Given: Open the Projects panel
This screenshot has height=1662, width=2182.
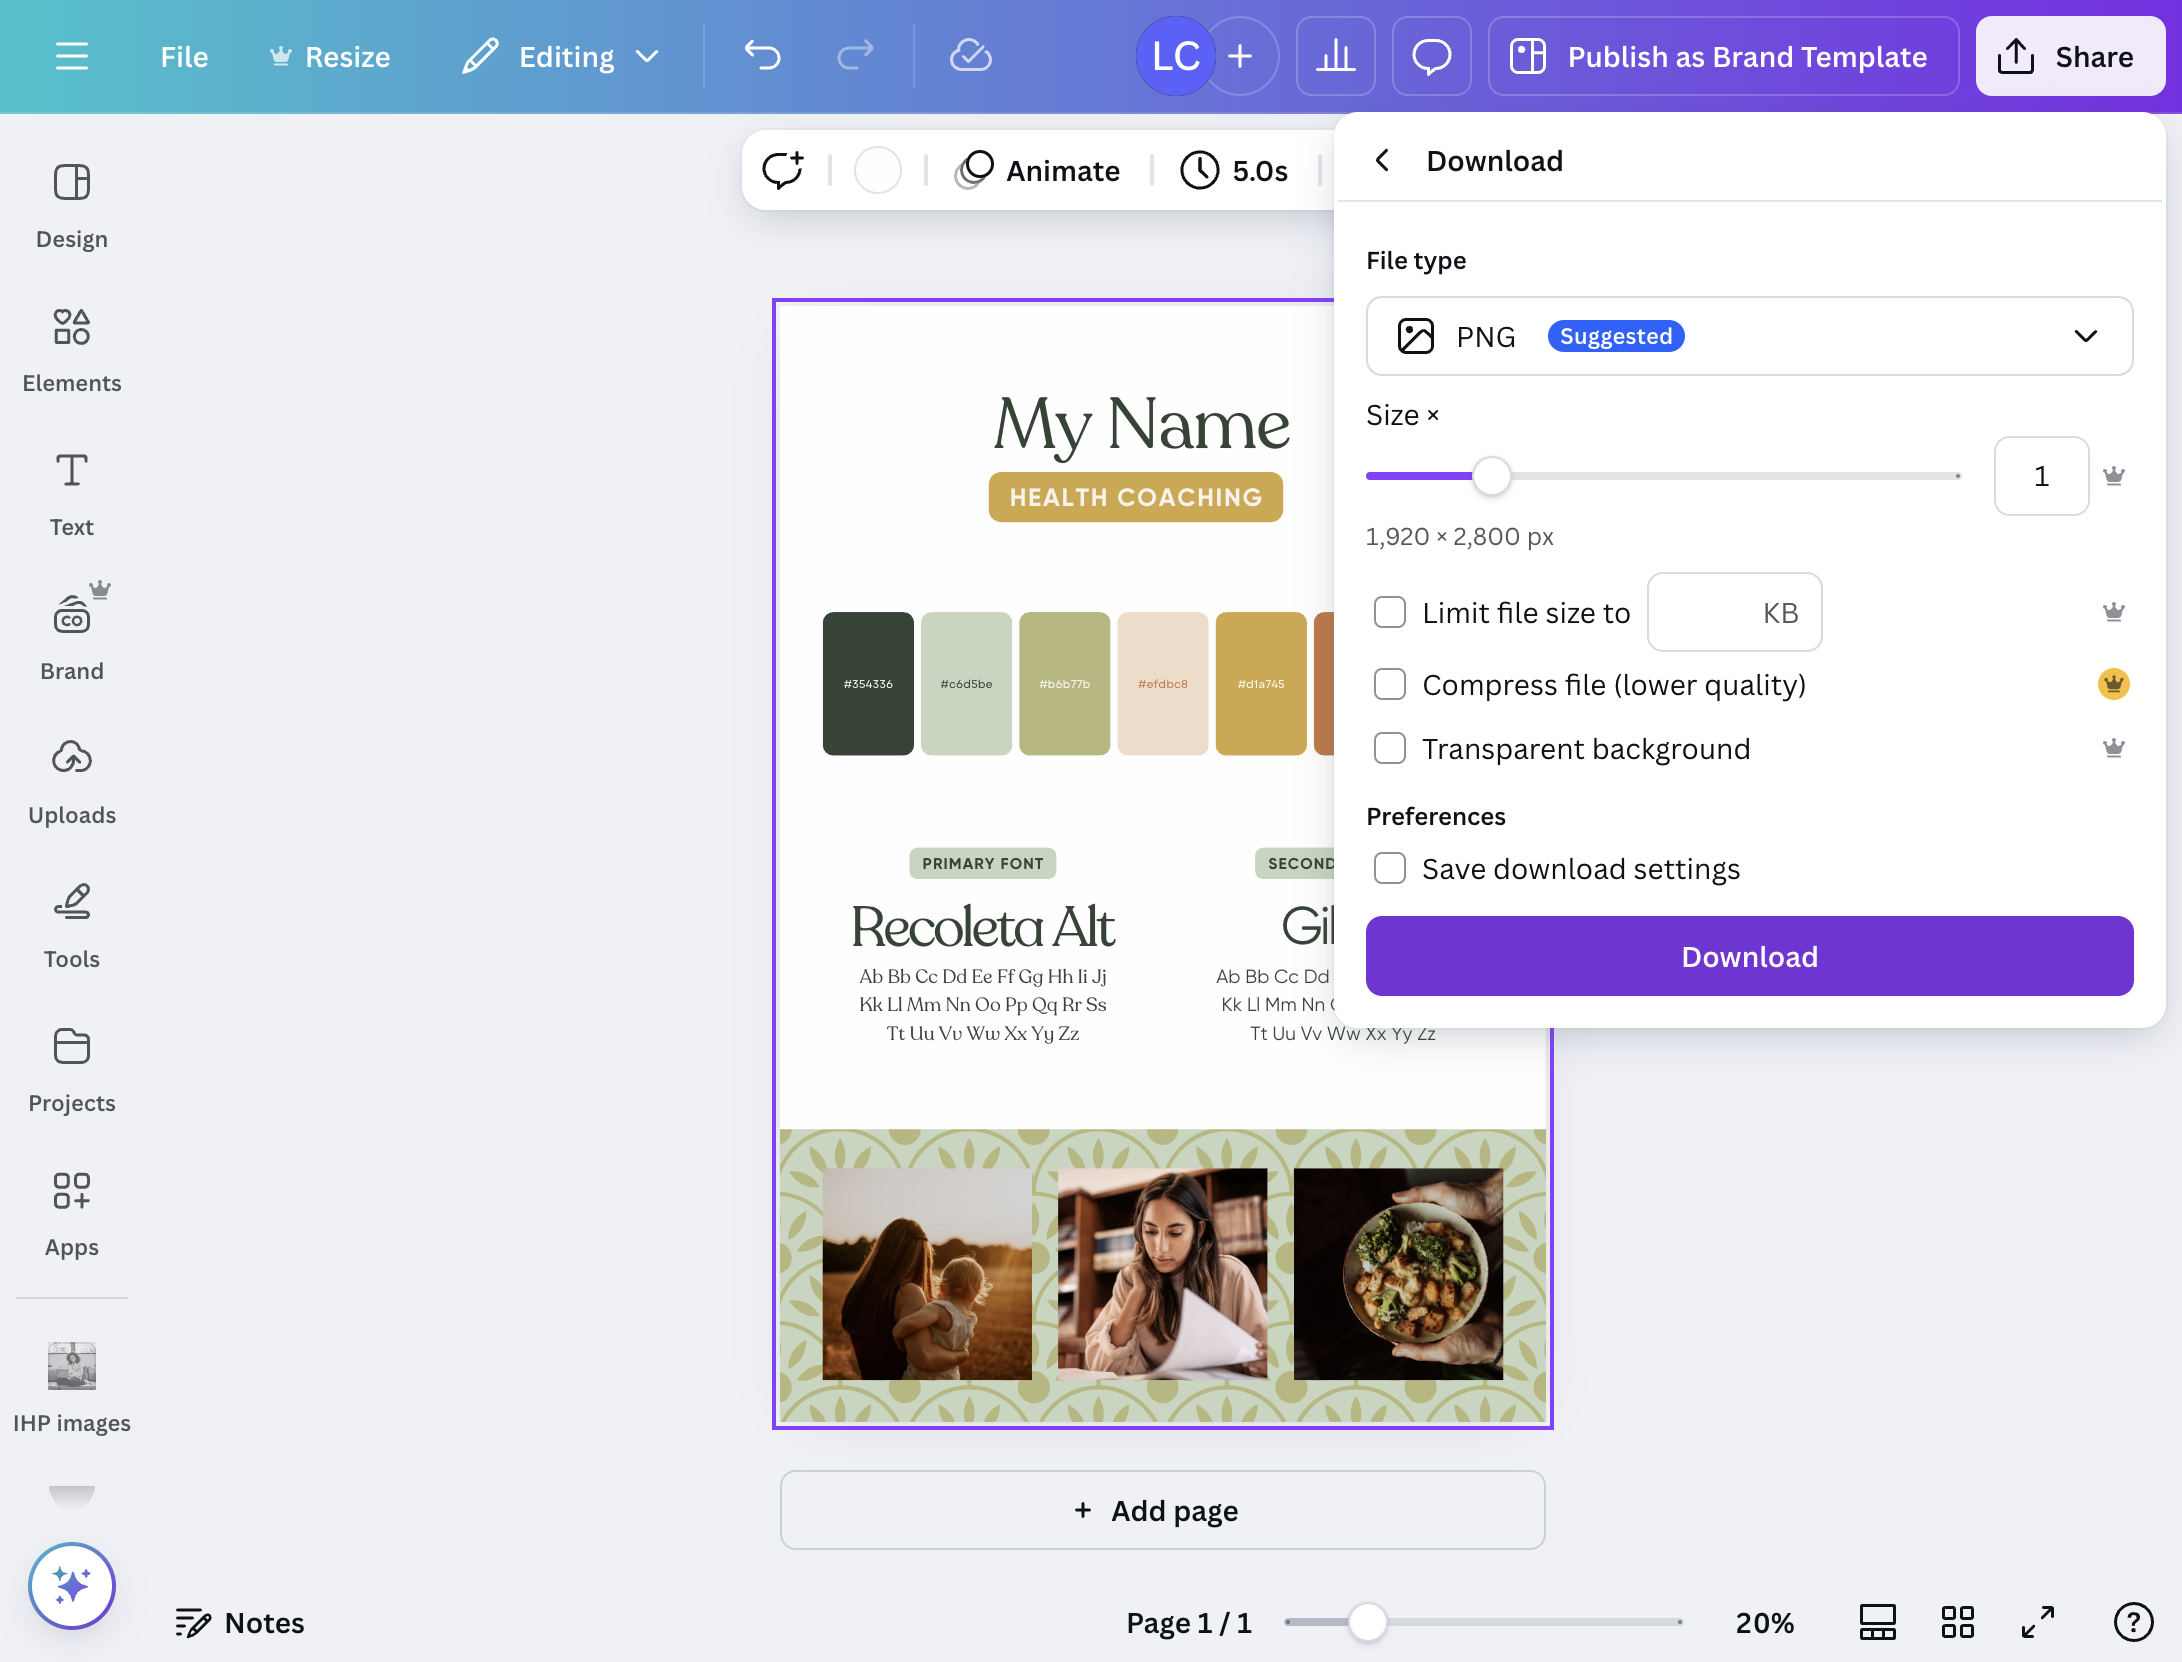Looking at the screenshot, I should tap(72, 1071).
